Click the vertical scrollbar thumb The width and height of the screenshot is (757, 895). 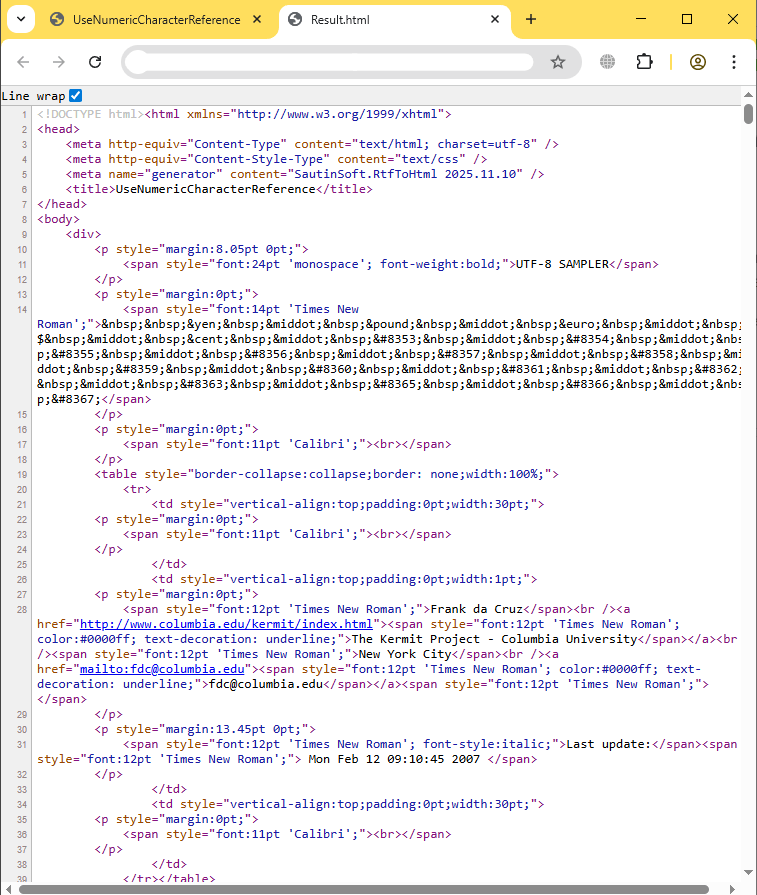pos(748,113)
